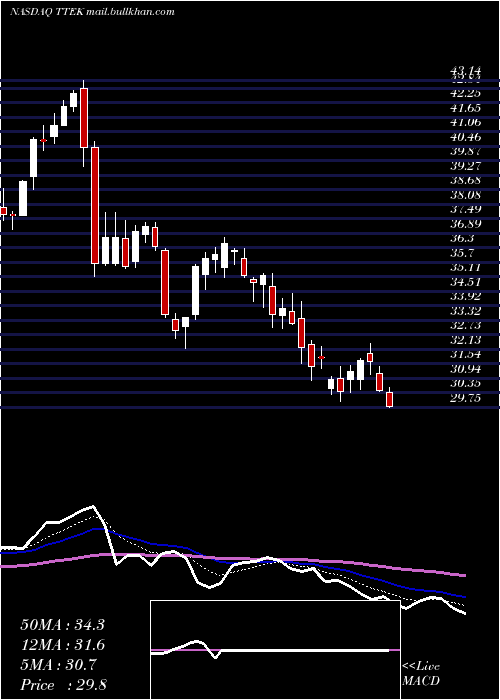
Task: Click the 34.51 price axis label
Action: tap(464, 282)
